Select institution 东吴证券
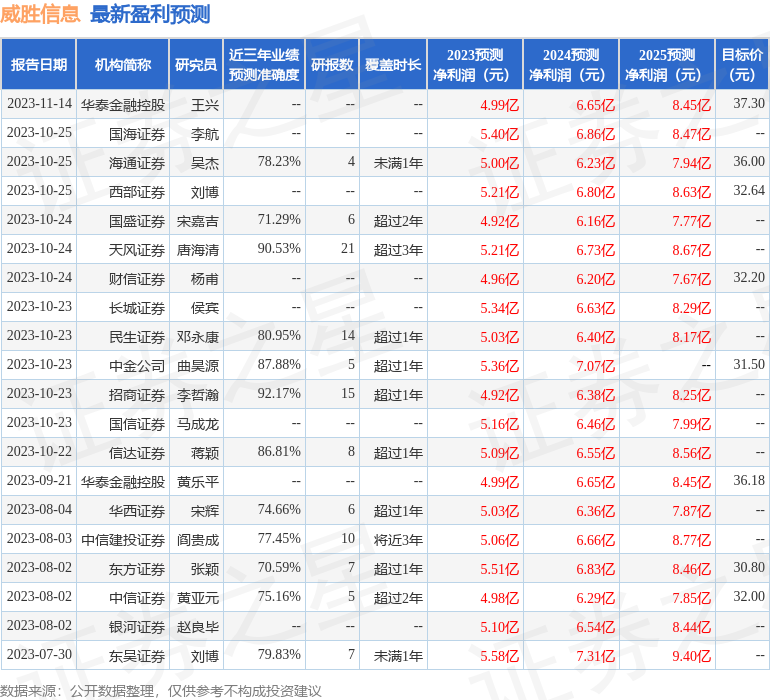Image resolution: width=770 pixels, height=700 pixels. [137, 655]
